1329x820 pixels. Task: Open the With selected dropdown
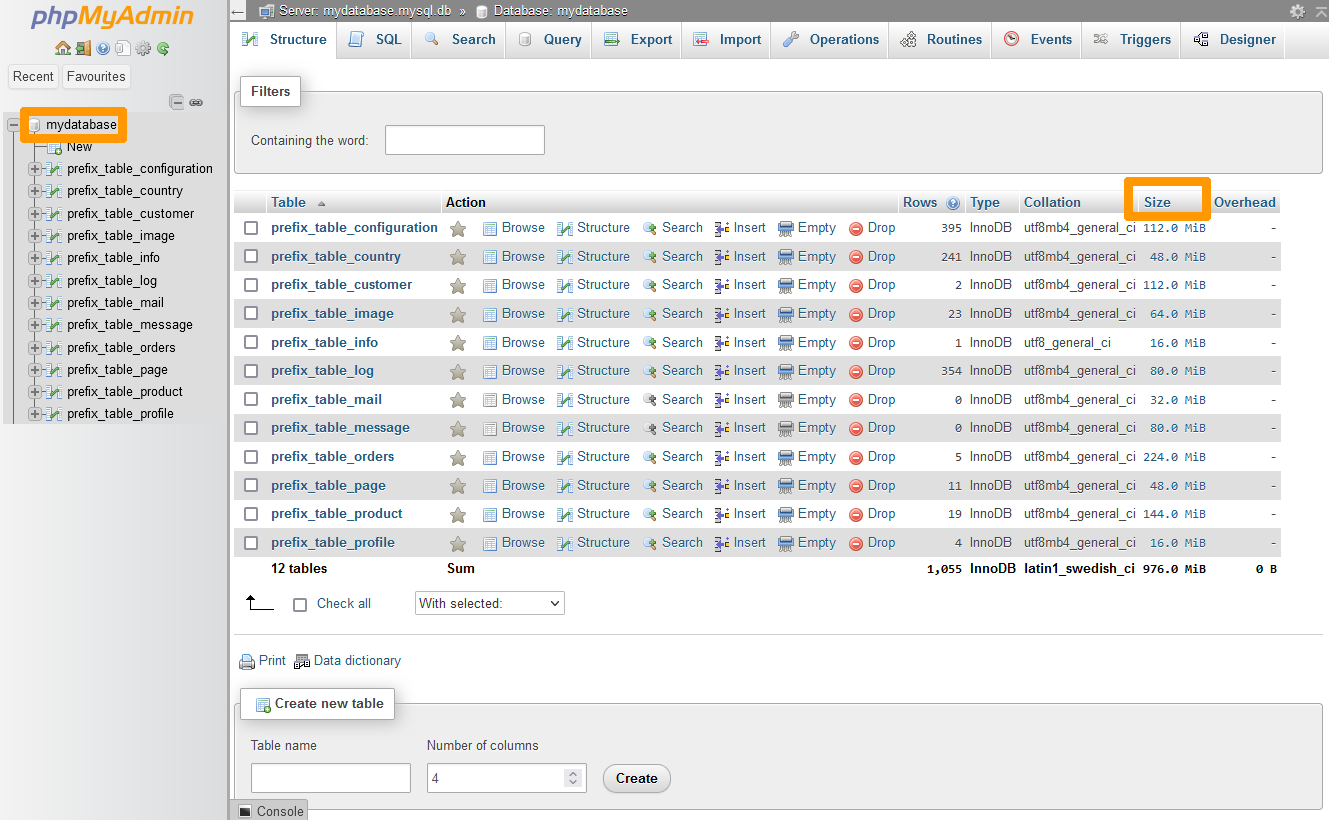pyautogui.click(x=489, y=603)
